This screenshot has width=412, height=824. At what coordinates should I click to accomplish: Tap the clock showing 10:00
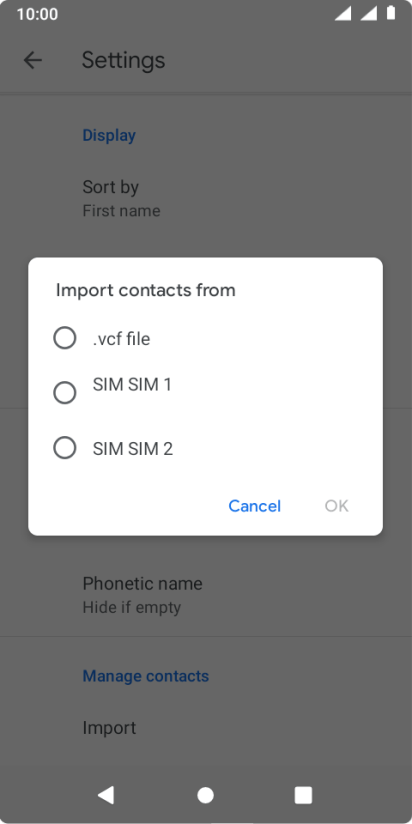point(37,14)
